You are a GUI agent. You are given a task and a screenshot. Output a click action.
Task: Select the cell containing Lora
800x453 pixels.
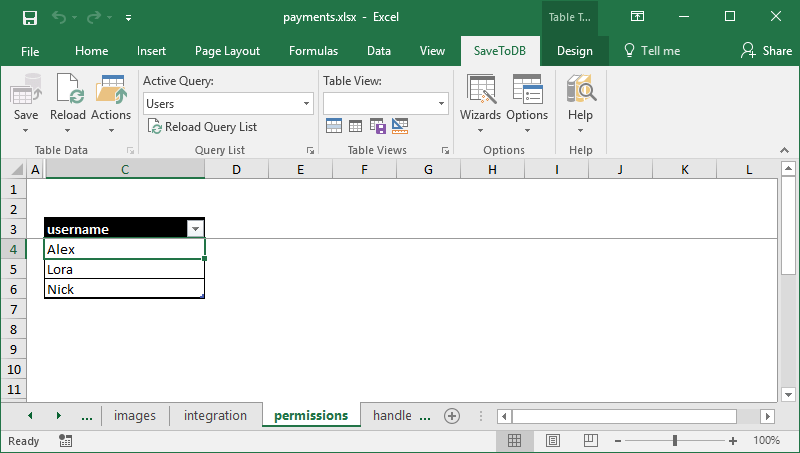(x=124, y=269)
